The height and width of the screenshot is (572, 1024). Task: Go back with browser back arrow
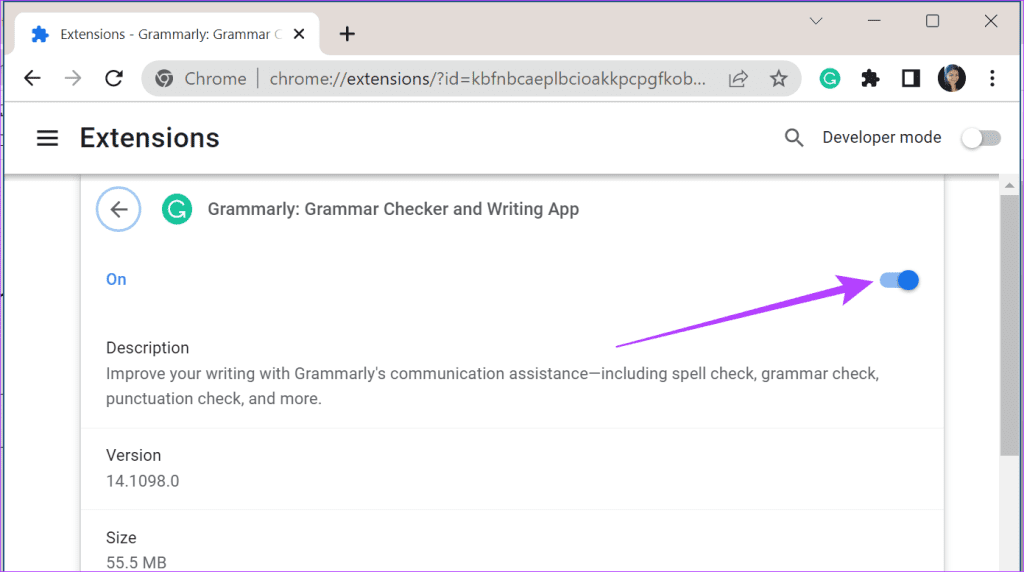coord(32,78)
